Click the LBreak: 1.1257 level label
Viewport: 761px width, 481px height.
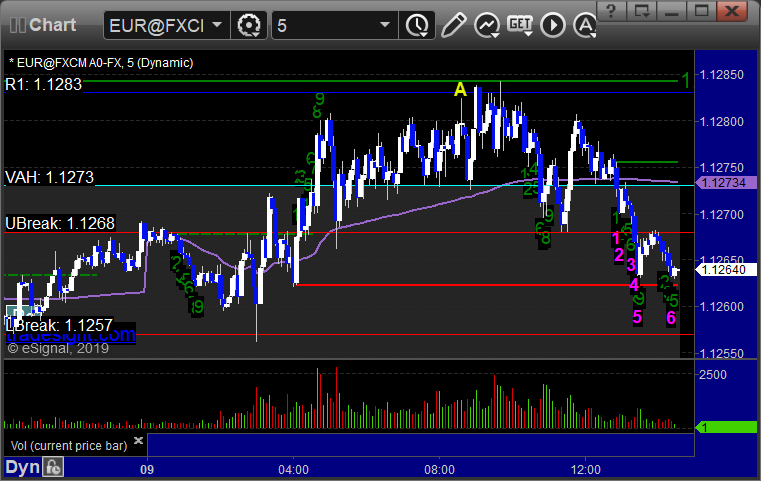[59, 325]
